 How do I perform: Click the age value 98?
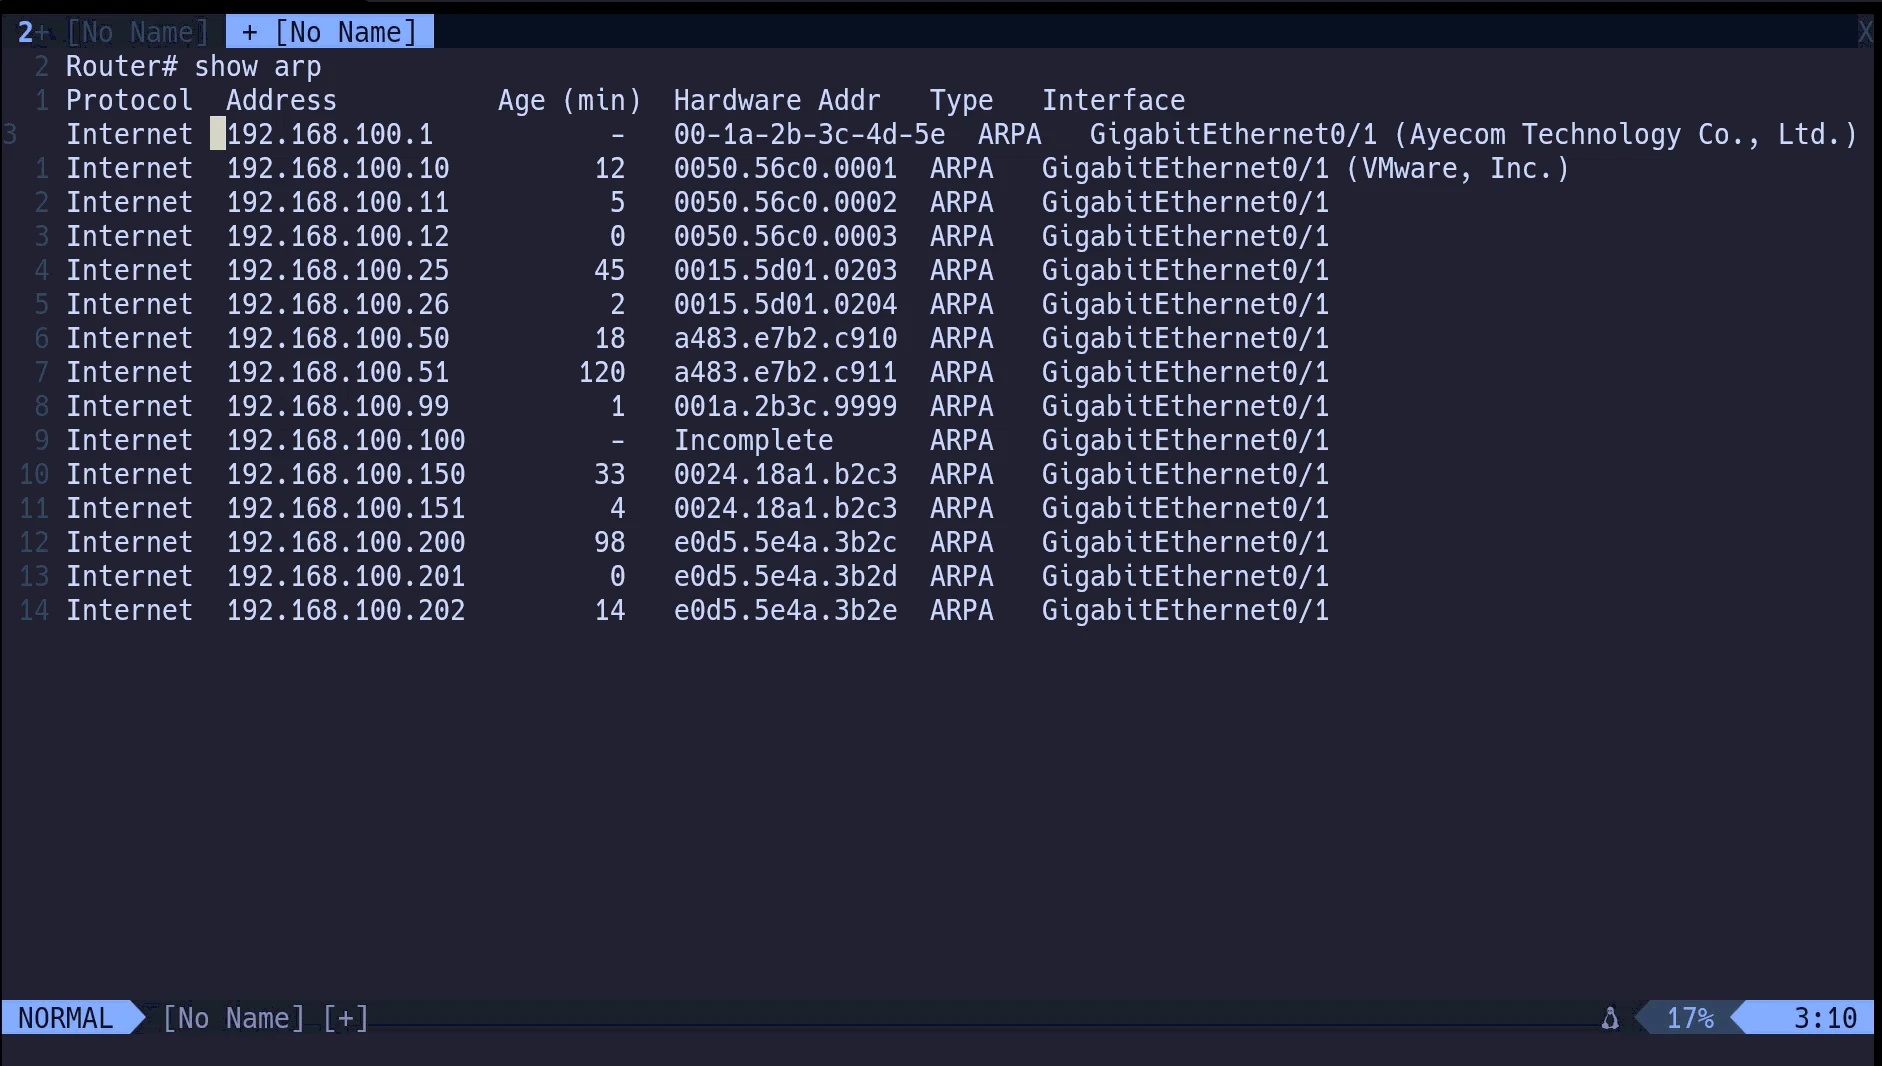(610, 543)
